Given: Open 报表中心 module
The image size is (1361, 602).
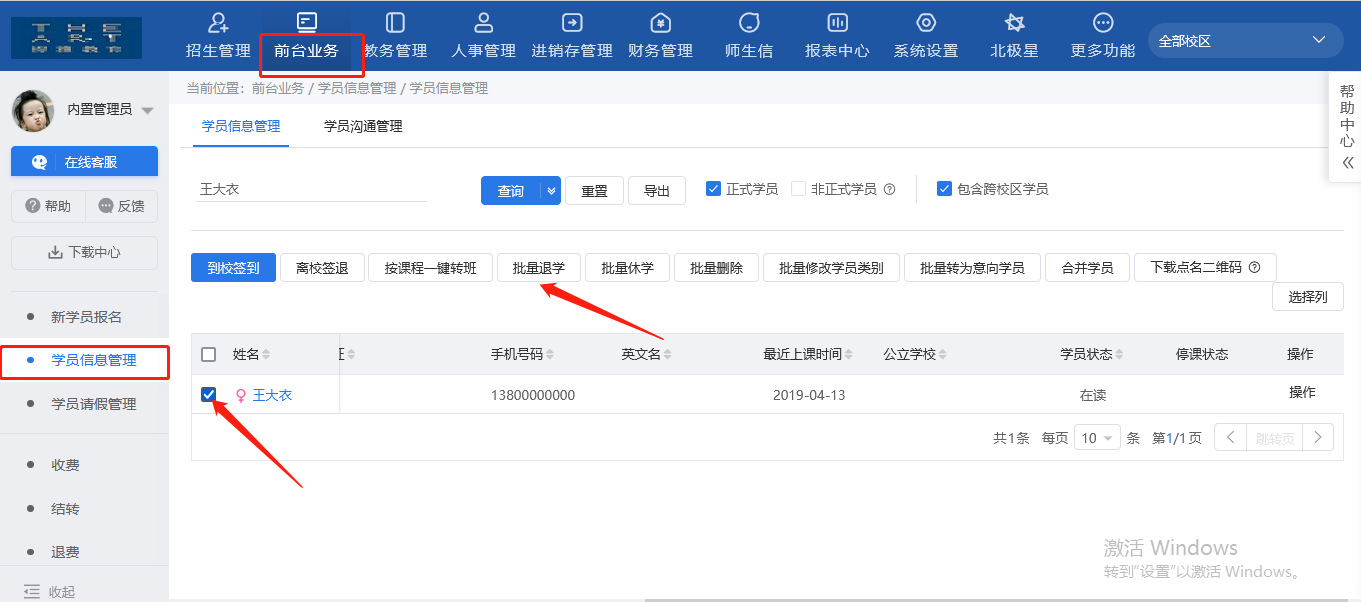Looking at the screenshot, I should pyautogui.click(x=837, y=35).
